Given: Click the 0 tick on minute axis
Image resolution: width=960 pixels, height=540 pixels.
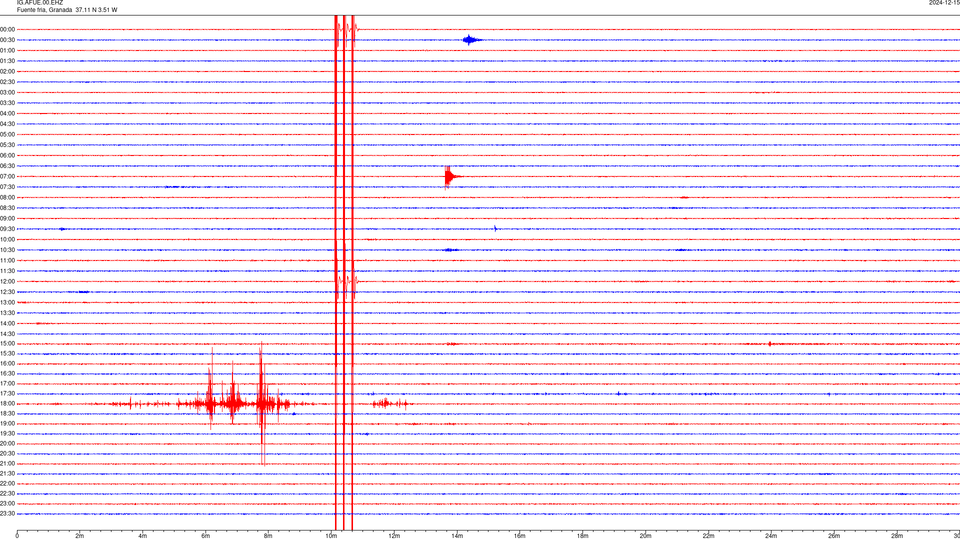Looking at the screenshot, I should pos(17,536).
